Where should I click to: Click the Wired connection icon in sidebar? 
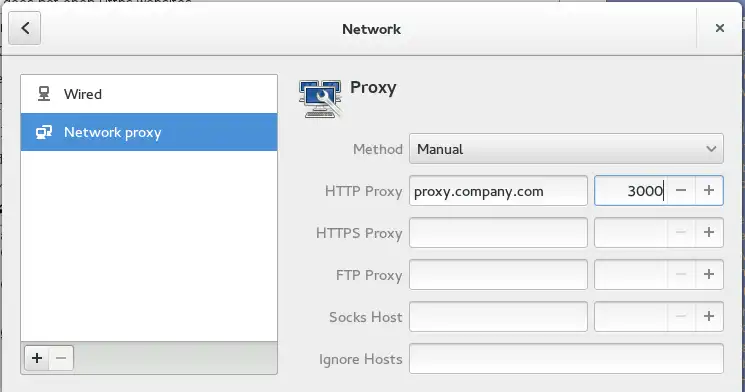[44, 94]
